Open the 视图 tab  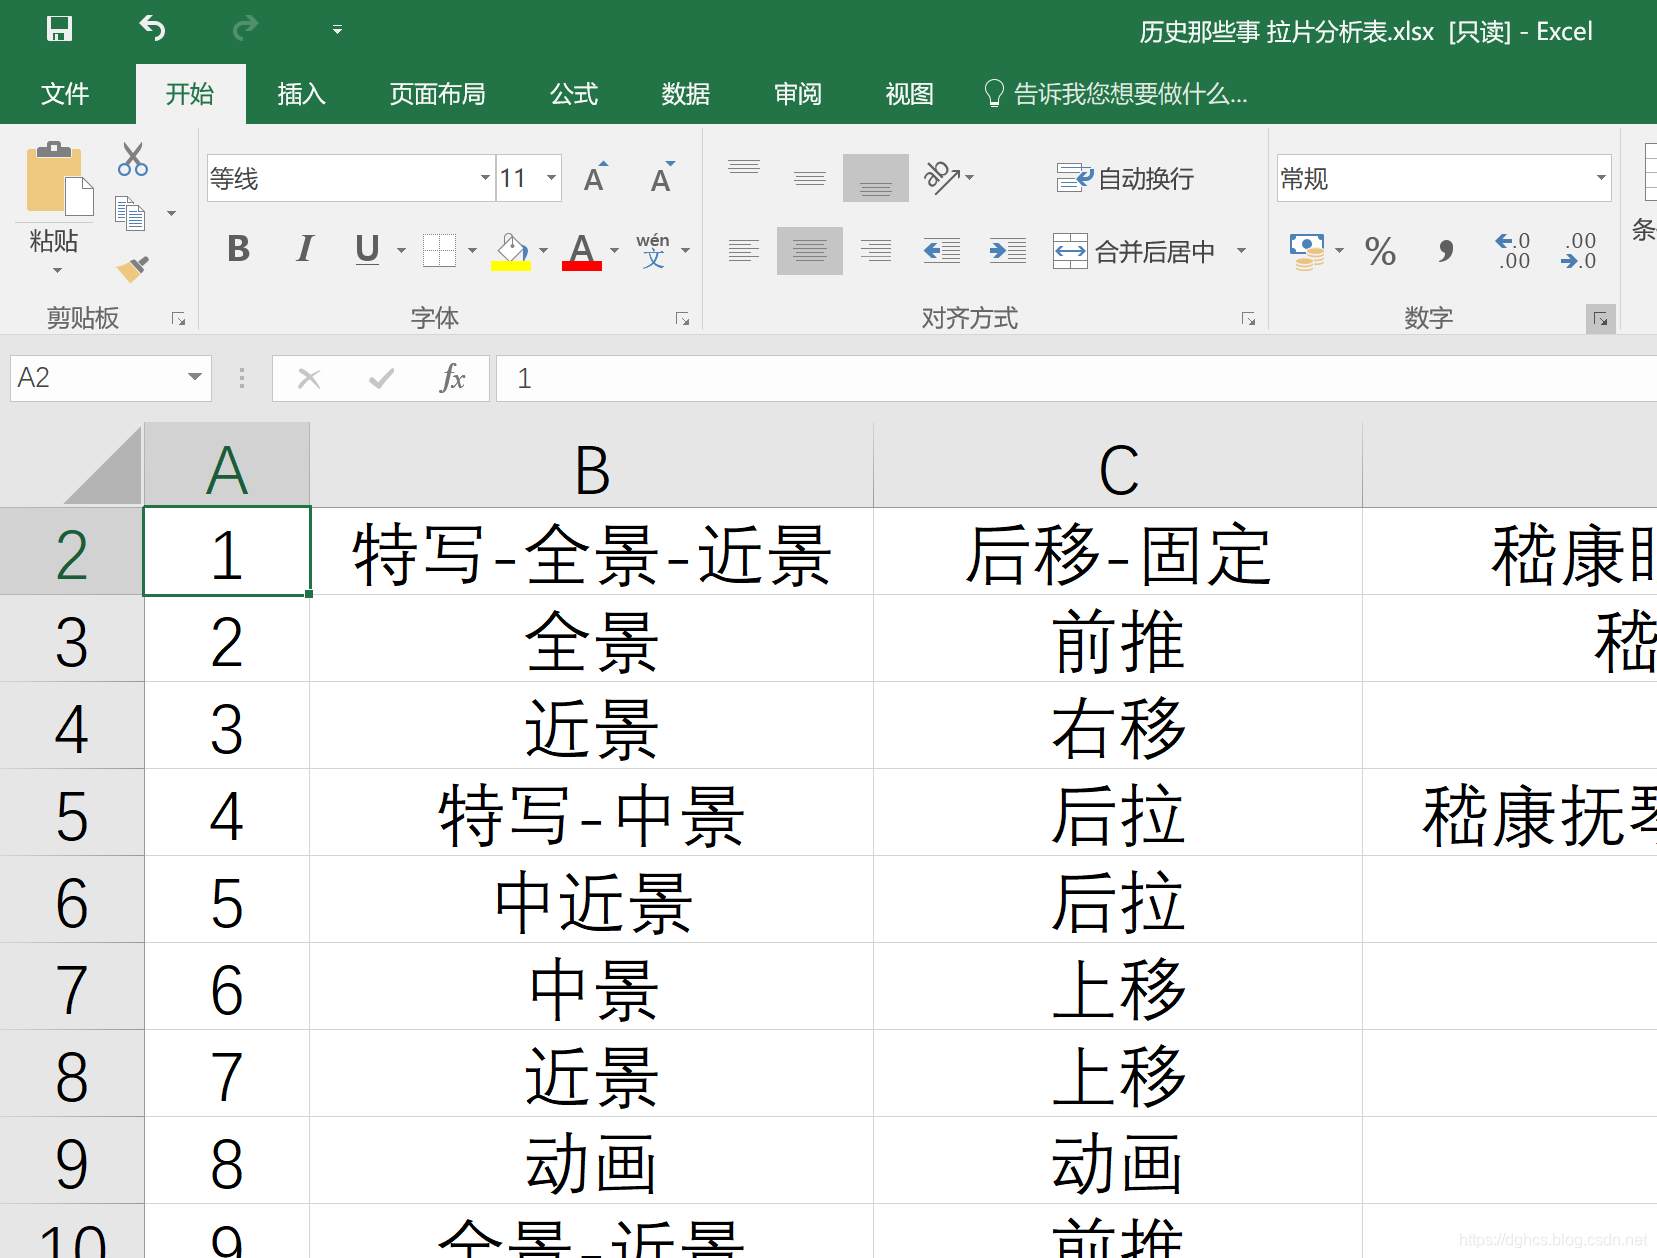[909, 94]
